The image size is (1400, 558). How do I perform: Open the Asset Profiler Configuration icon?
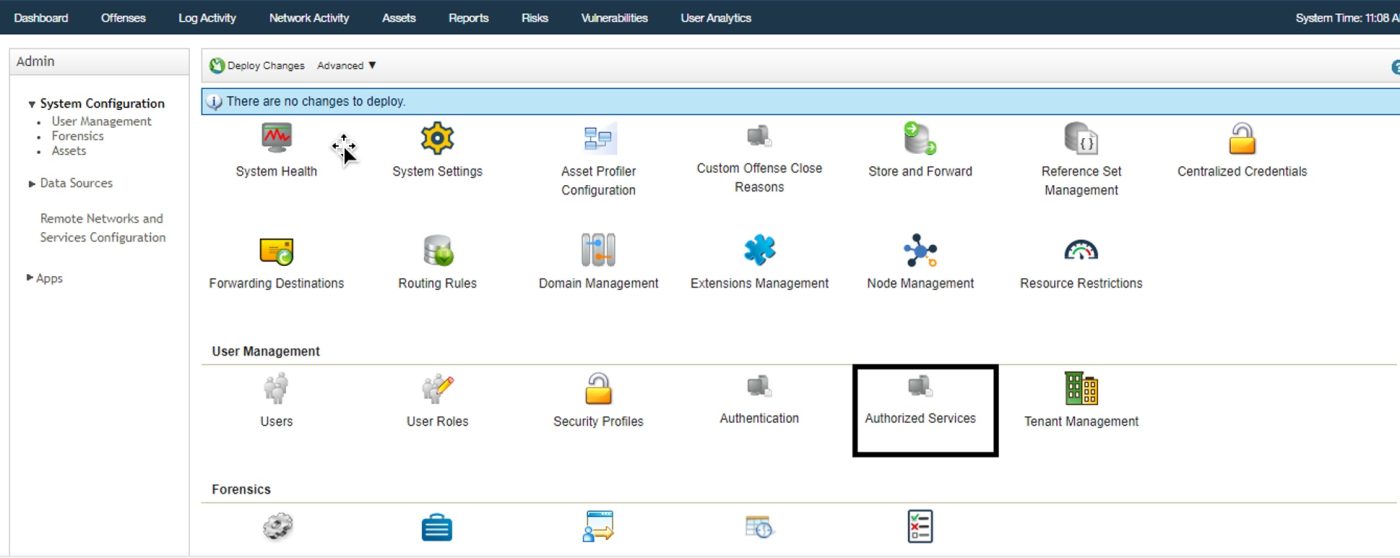(599, 138)
